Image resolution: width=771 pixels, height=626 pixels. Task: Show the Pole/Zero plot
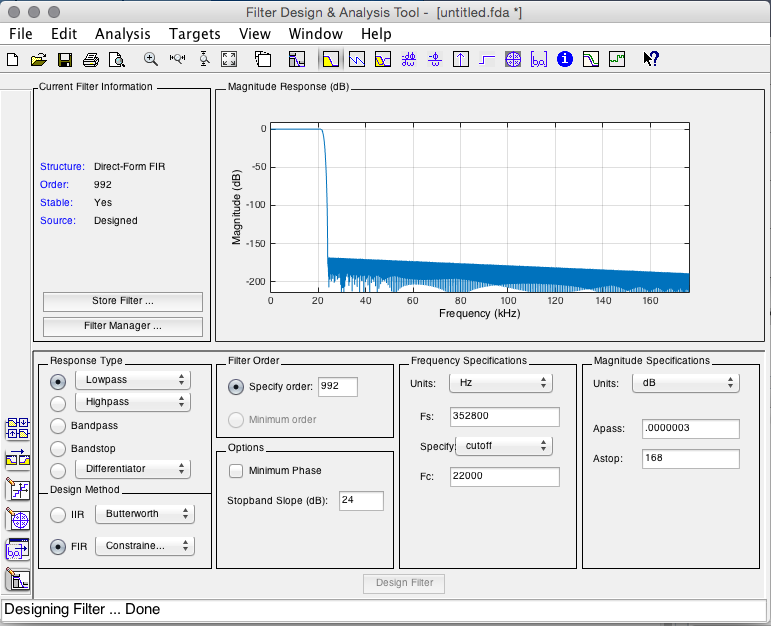click(x=513, y=60)
